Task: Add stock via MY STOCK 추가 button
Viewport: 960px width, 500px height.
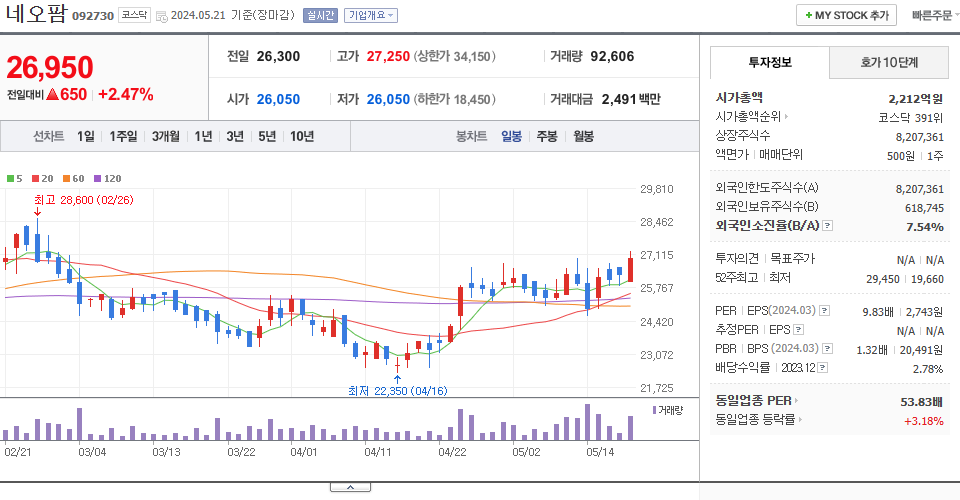Action: (846, 15)
